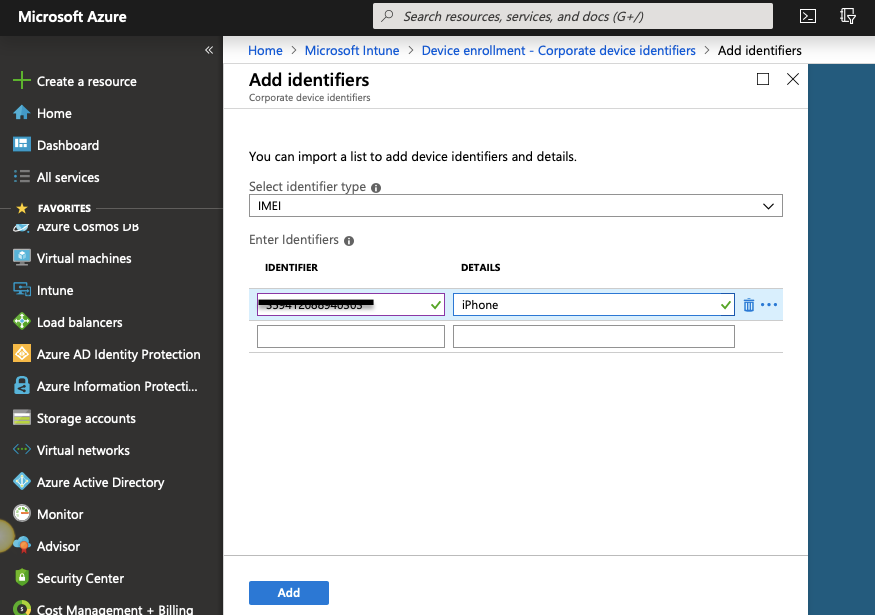
Task: Delete the iPhone identifier row with trash icon
Action: [749, 305]
